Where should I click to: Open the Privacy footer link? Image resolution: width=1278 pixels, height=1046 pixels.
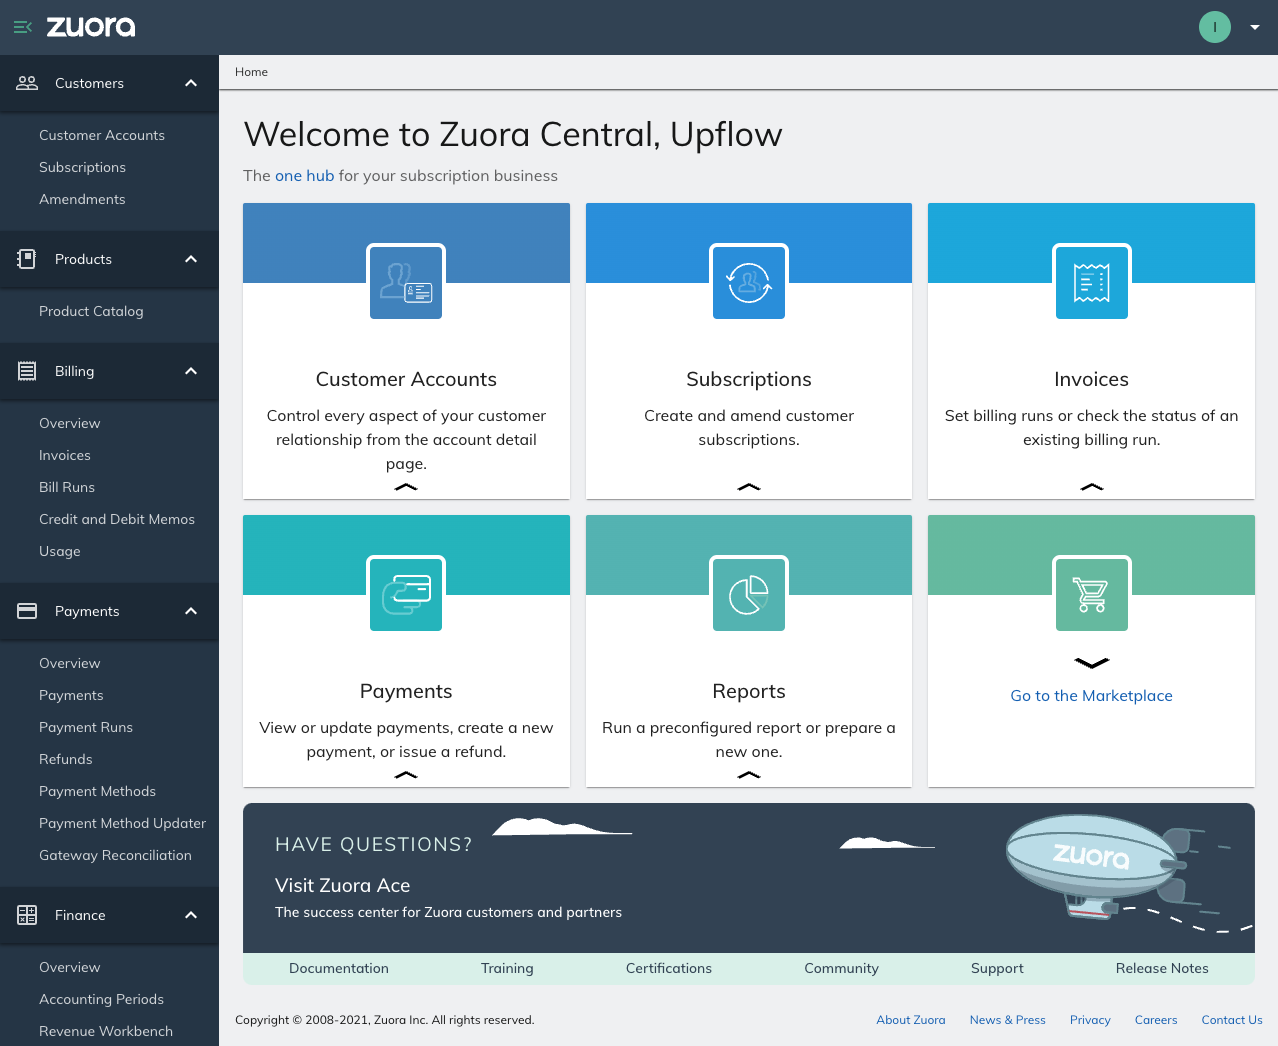1090,1020
